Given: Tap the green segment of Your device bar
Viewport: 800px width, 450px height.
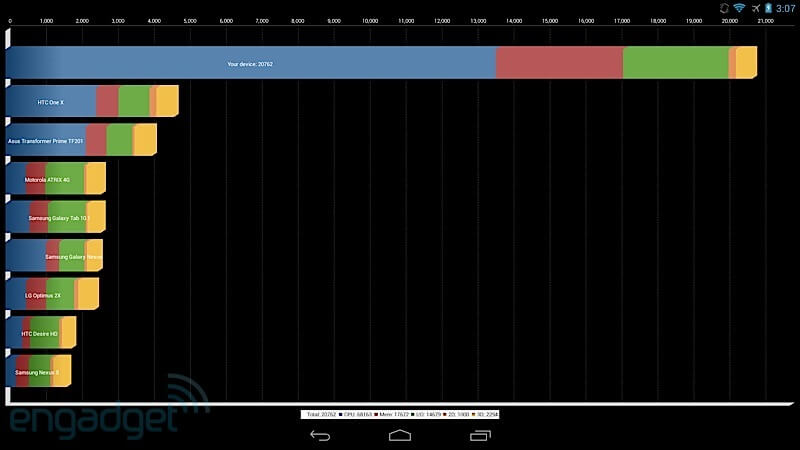Looking at the screenshot, I should click(676, 62).
